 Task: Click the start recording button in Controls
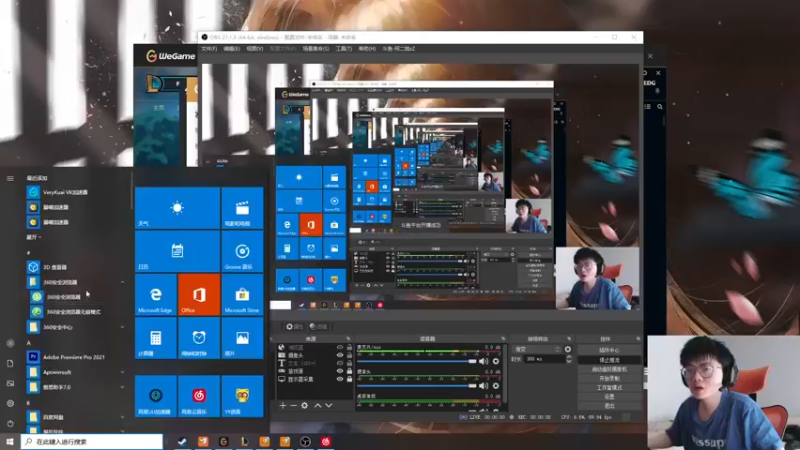[x=609, y=378]
